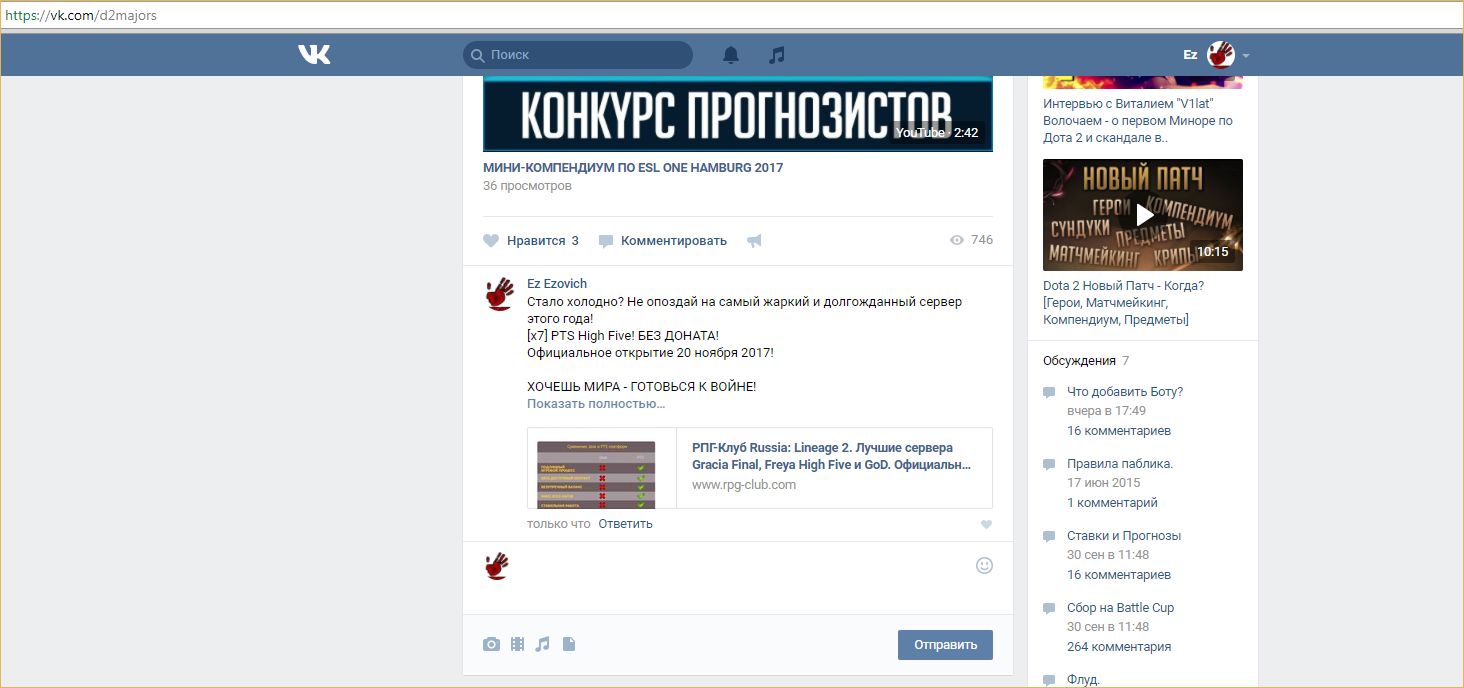Attach a video with film icon
This screenshot has width=1464, height=688.
click(x=517, y=645)
